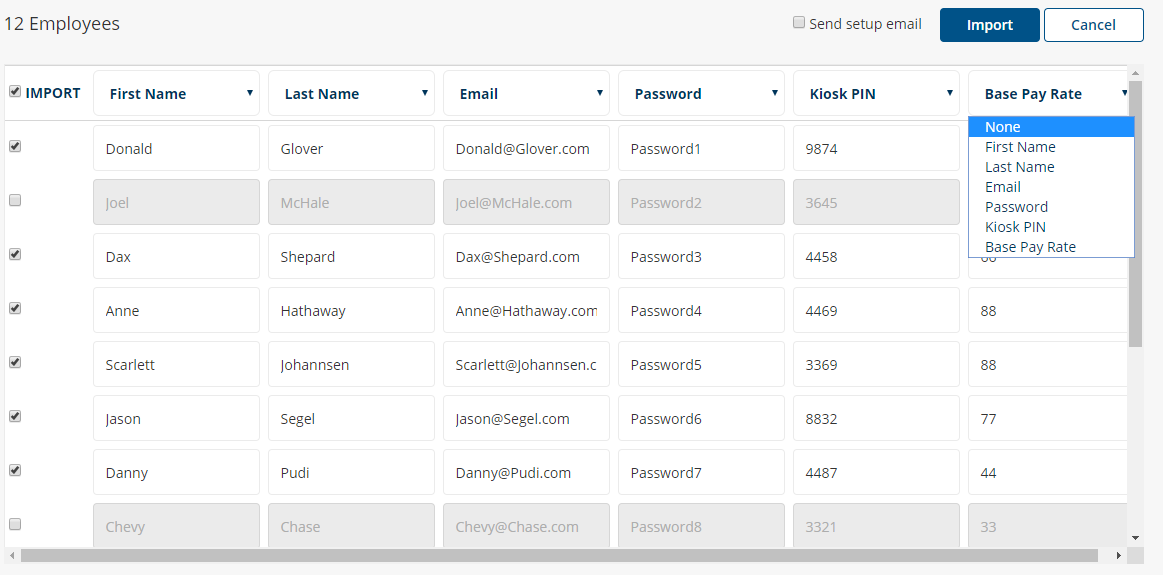
Task: Check the import box for Chevy Chase
Action: [15, 525]
